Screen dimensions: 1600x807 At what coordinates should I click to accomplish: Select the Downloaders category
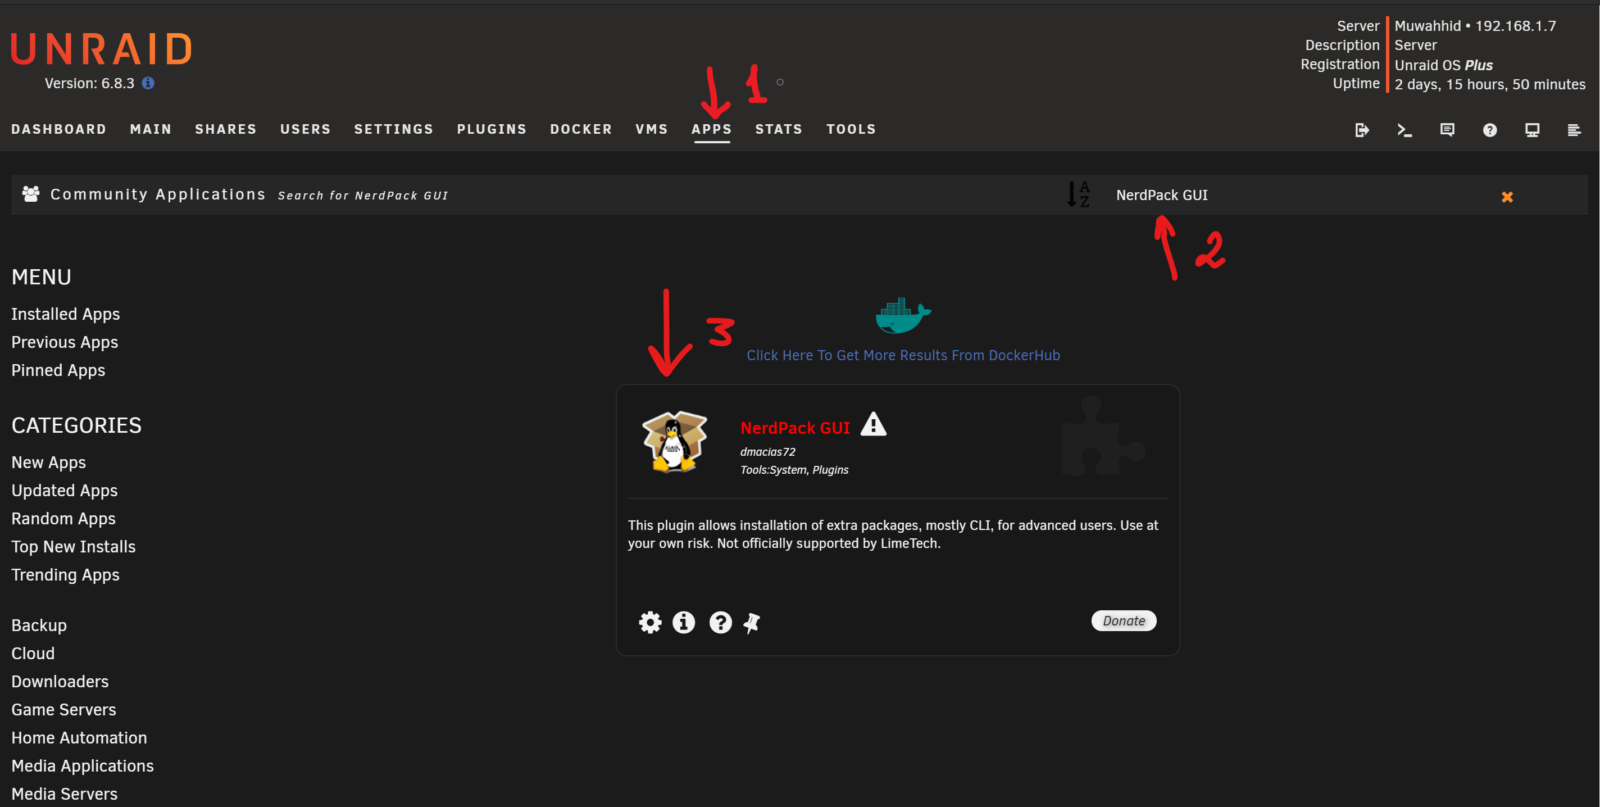pyautogui.click(x=60, y=681)
